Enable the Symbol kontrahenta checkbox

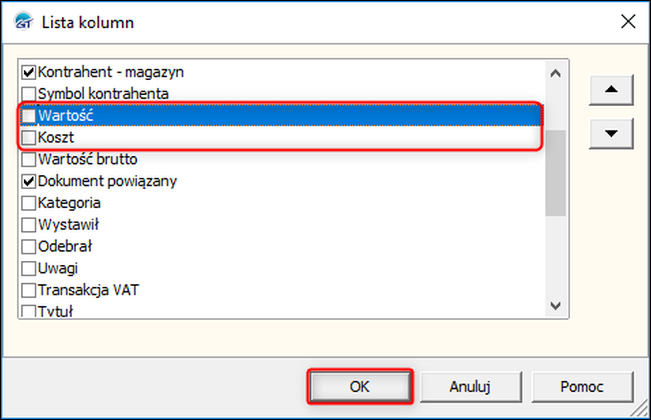pos(29,94)
